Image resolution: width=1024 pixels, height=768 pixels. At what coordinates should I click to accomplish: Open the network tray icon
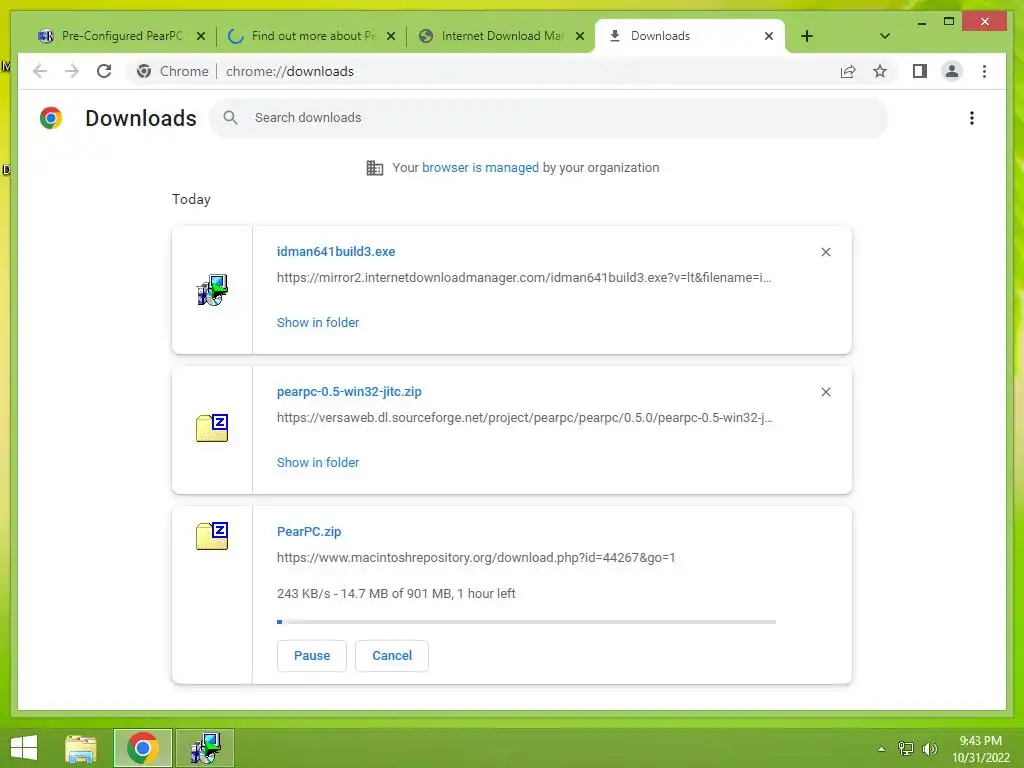(x=906, y=749)
